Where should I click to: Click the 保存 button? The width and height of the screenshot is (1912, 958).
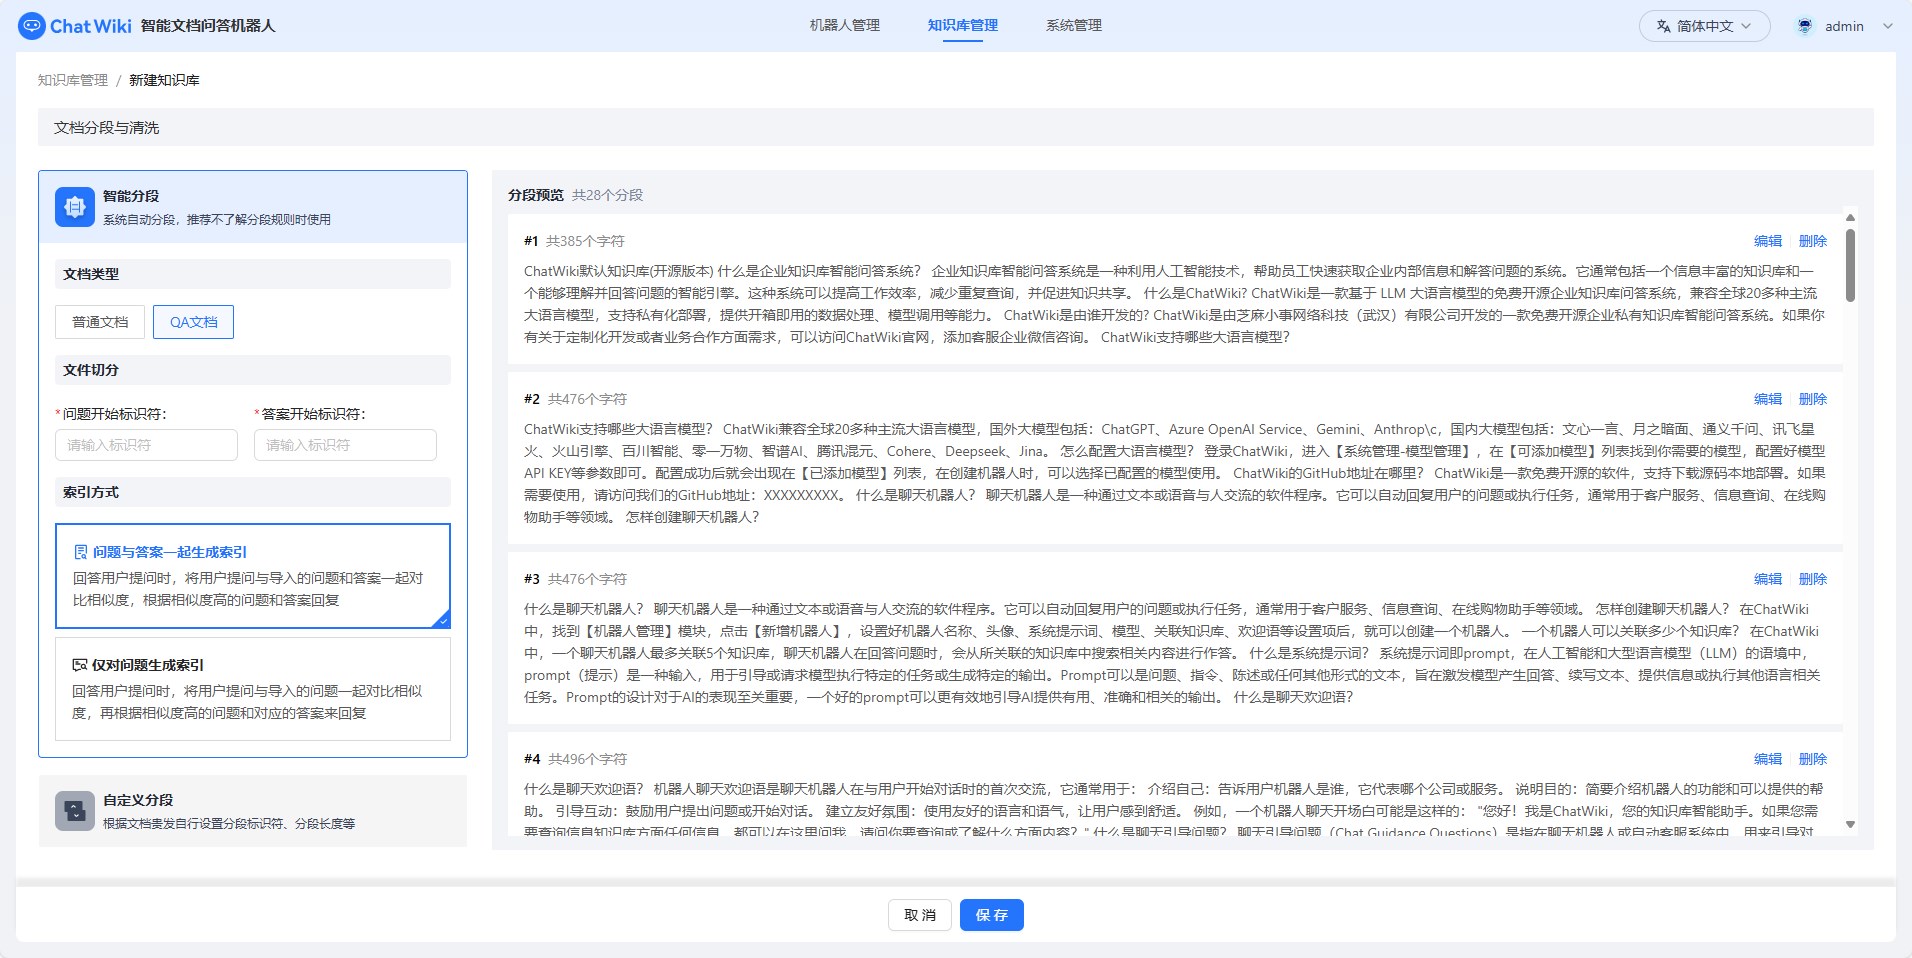(x=992, y=915)
